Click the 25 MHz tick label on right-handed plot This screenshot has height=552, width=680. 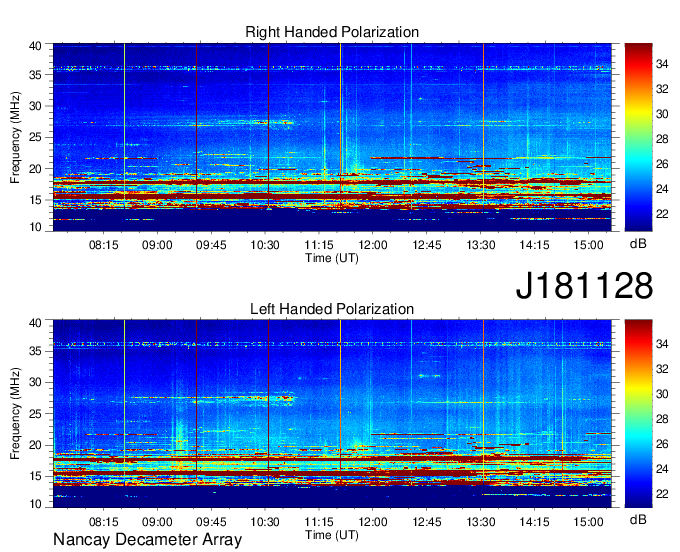coord(35,137)
